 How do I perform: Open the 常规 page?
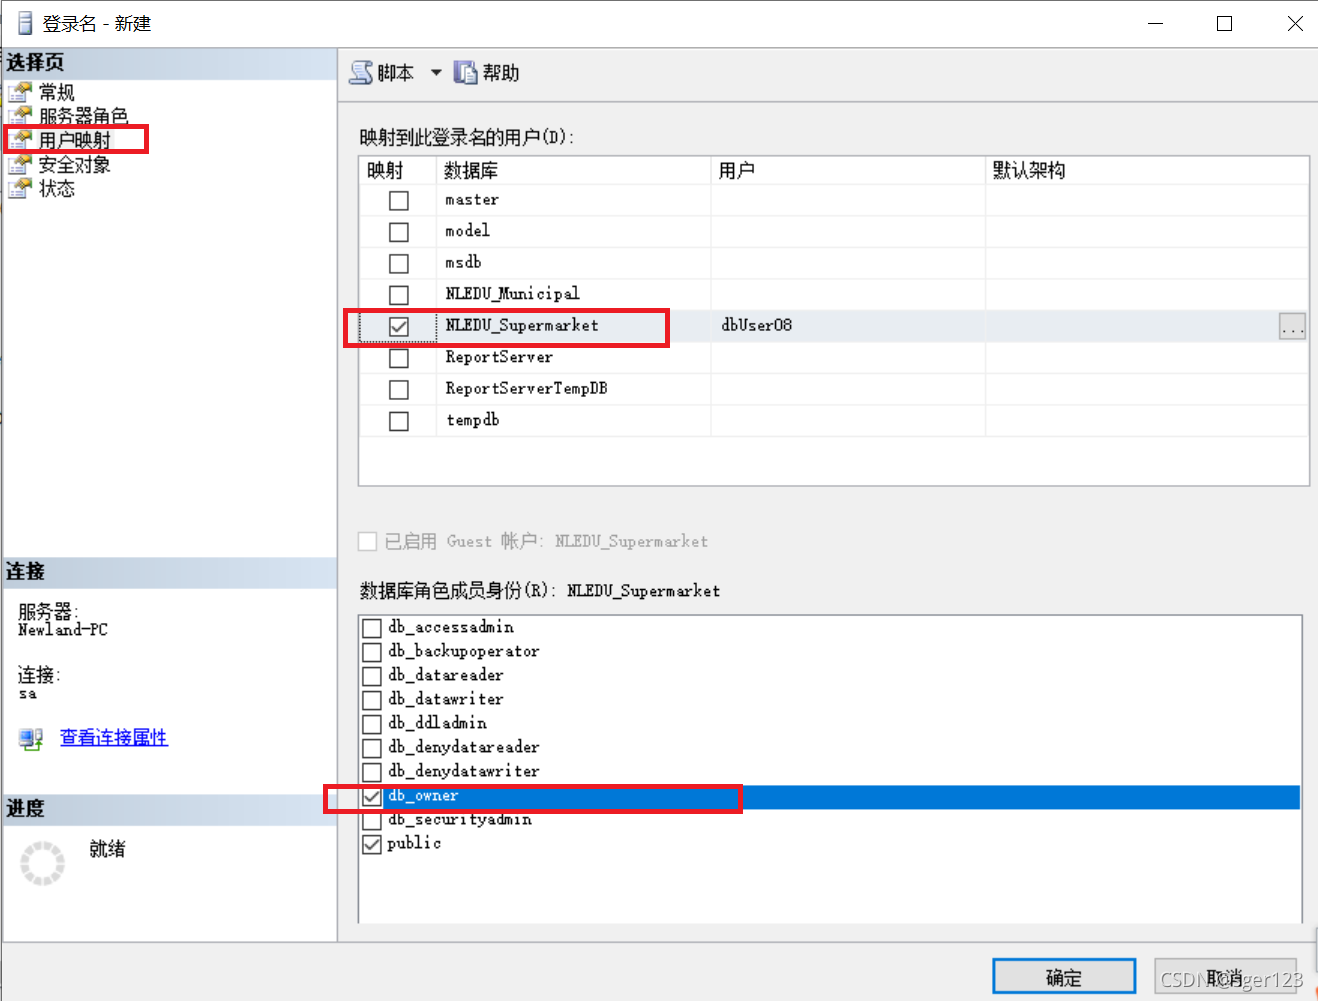56,92
